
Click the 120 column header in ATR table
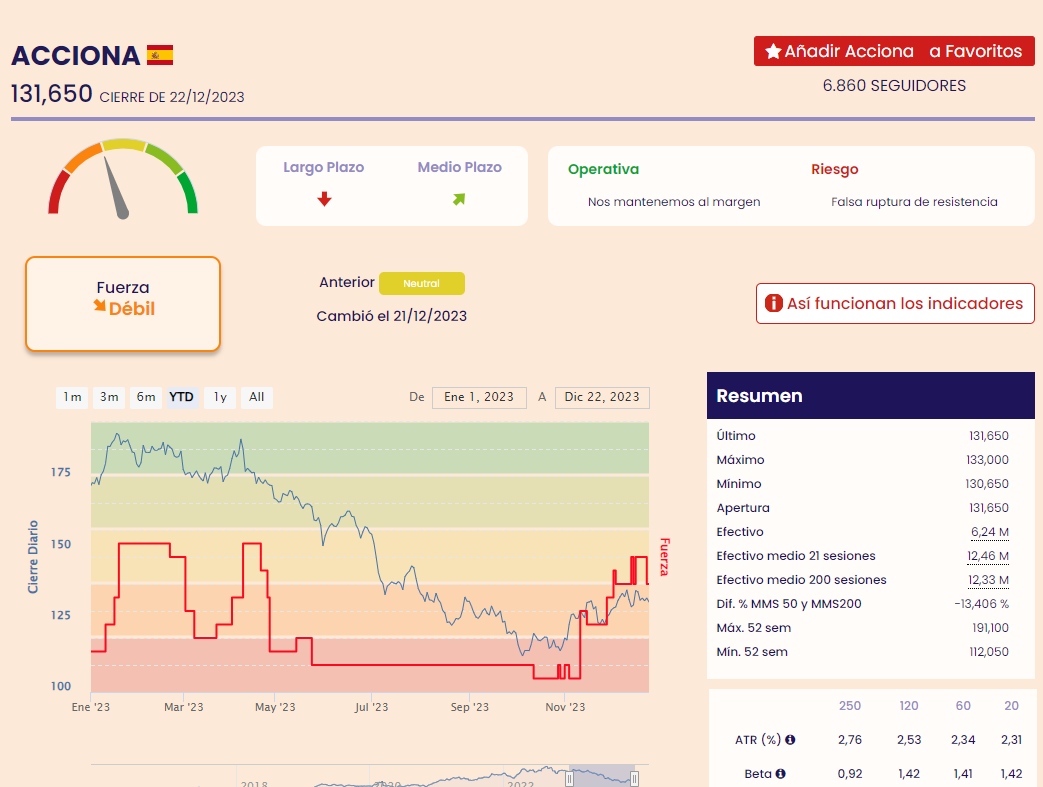click(909, 706)
